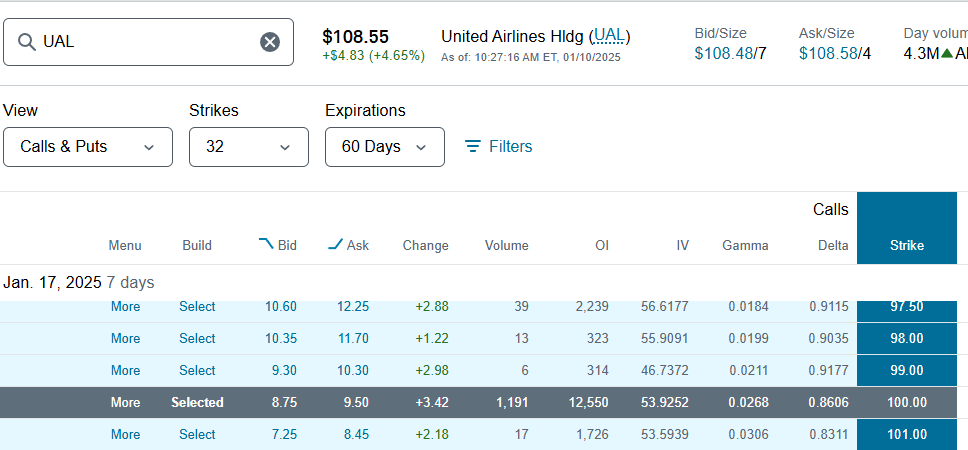Click the $108.55 last price
Image resolution: width=968 pixels, height=450 pixels.
click(x=356, y=36)
